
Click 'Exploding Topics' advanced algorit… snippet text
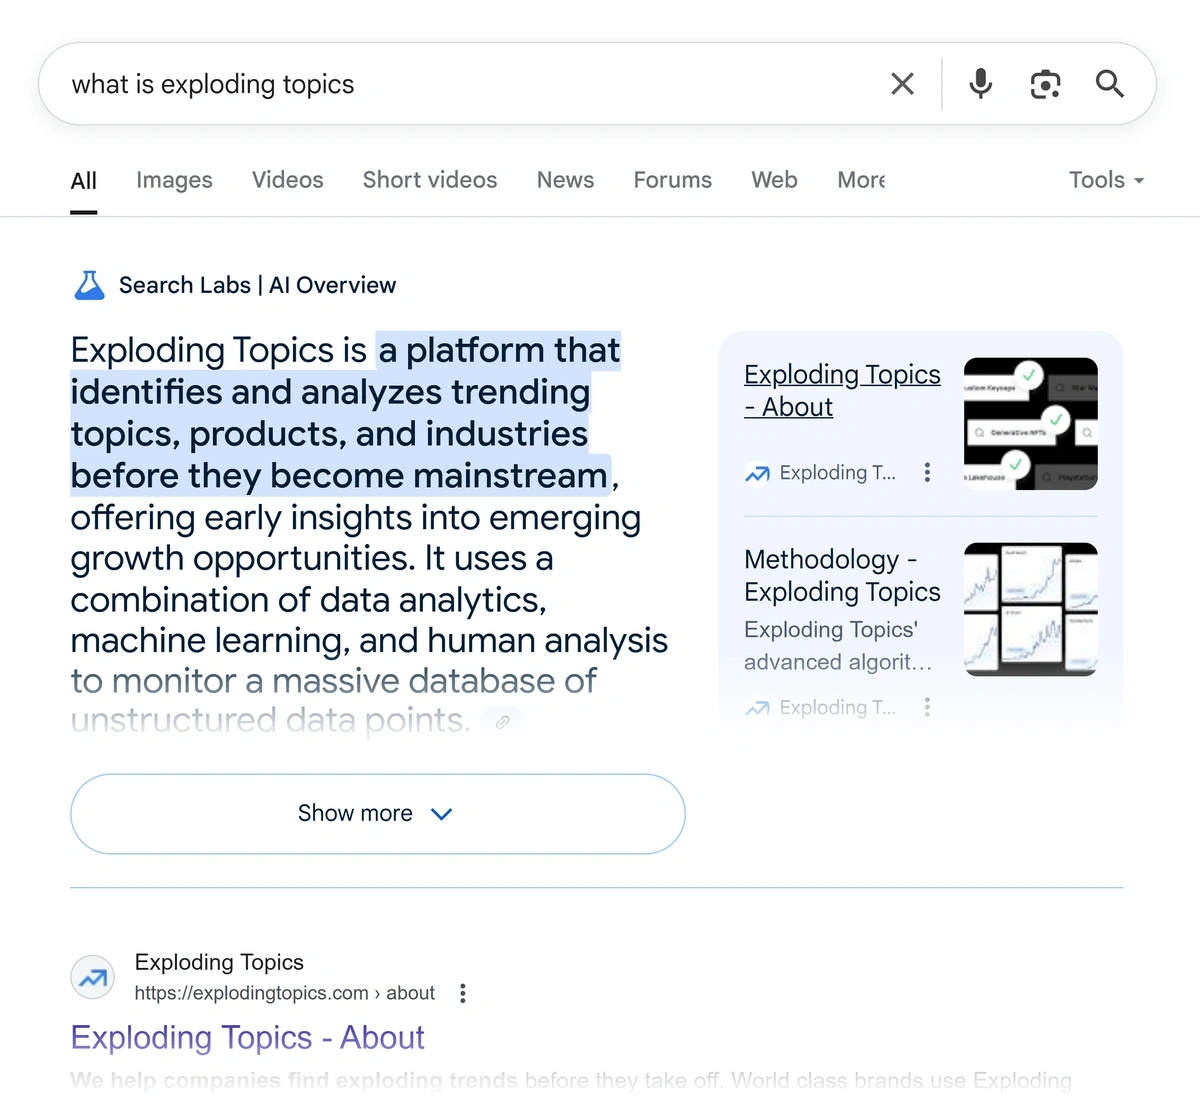tap(838, 646)
